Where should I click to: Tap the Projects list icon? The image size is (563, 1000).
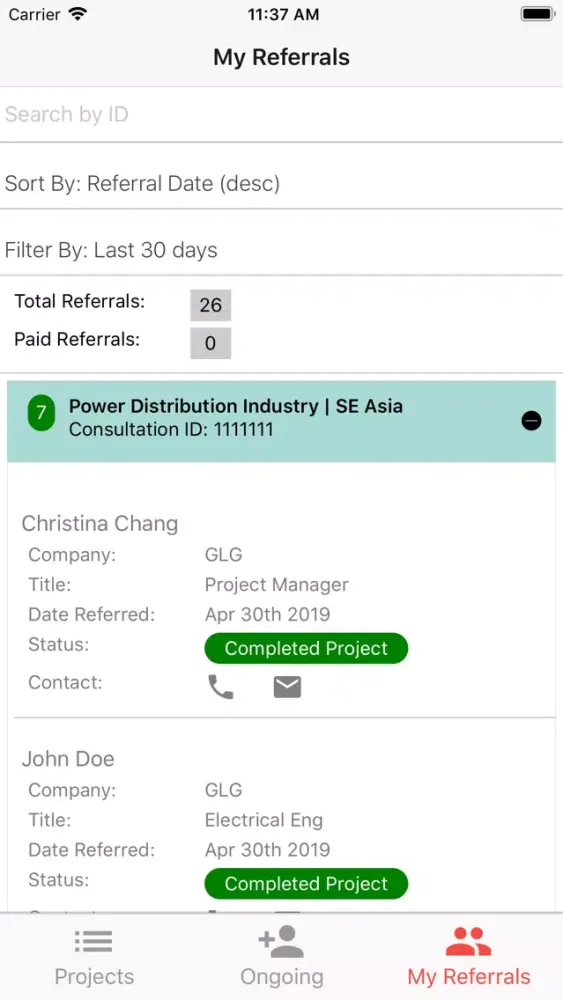94,941
